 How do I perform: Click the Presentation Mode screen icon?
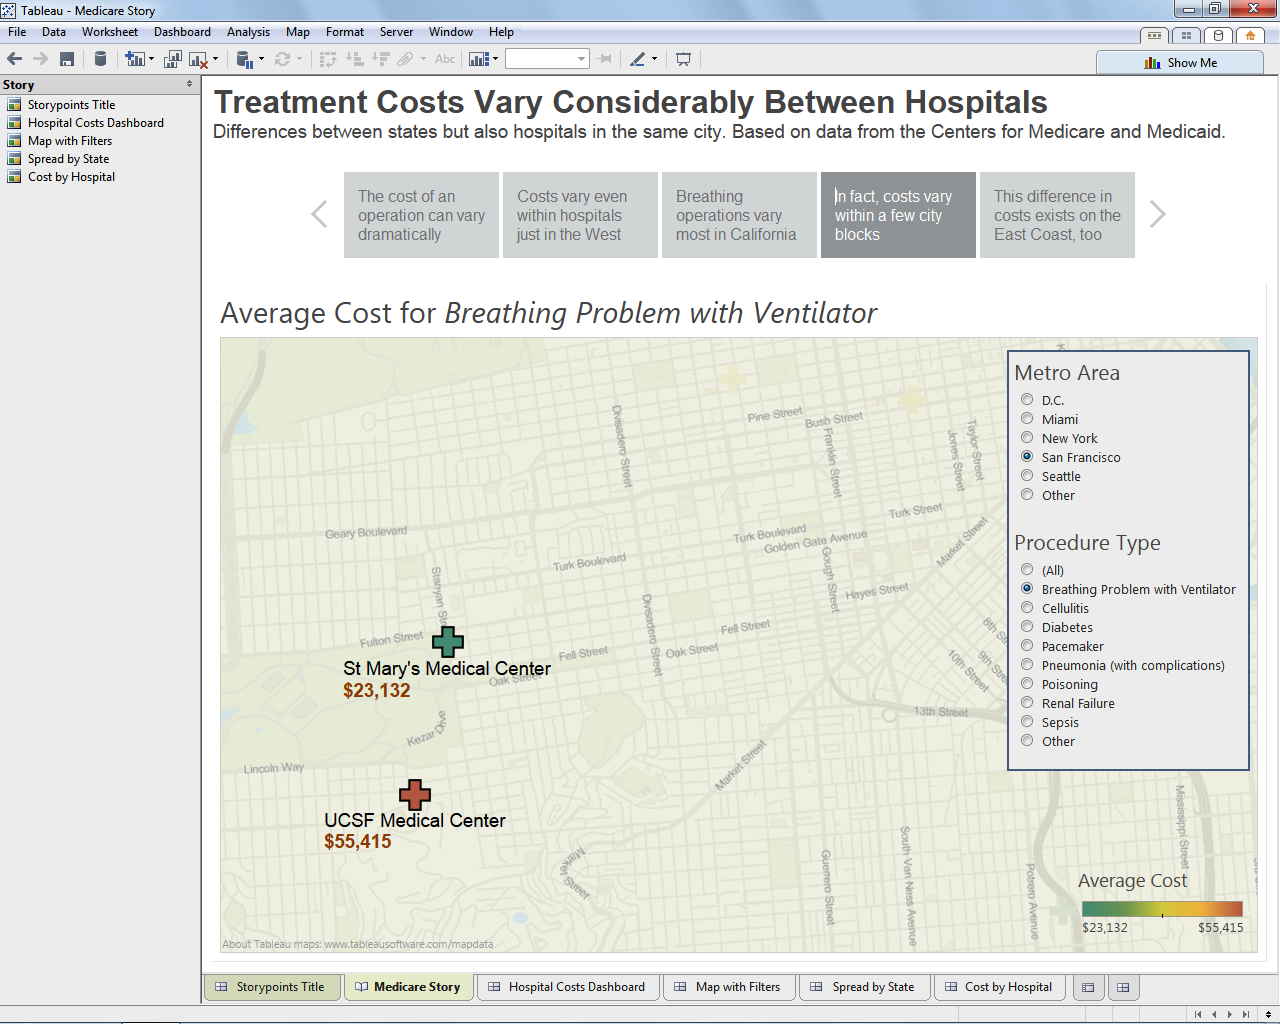(683, 59)
